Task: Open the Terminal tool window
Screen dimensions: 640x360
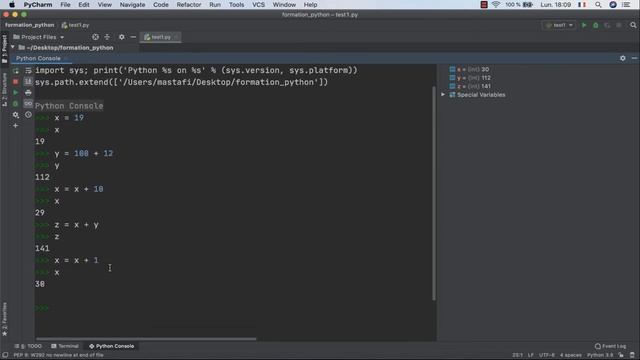Action: click(65, 346)
